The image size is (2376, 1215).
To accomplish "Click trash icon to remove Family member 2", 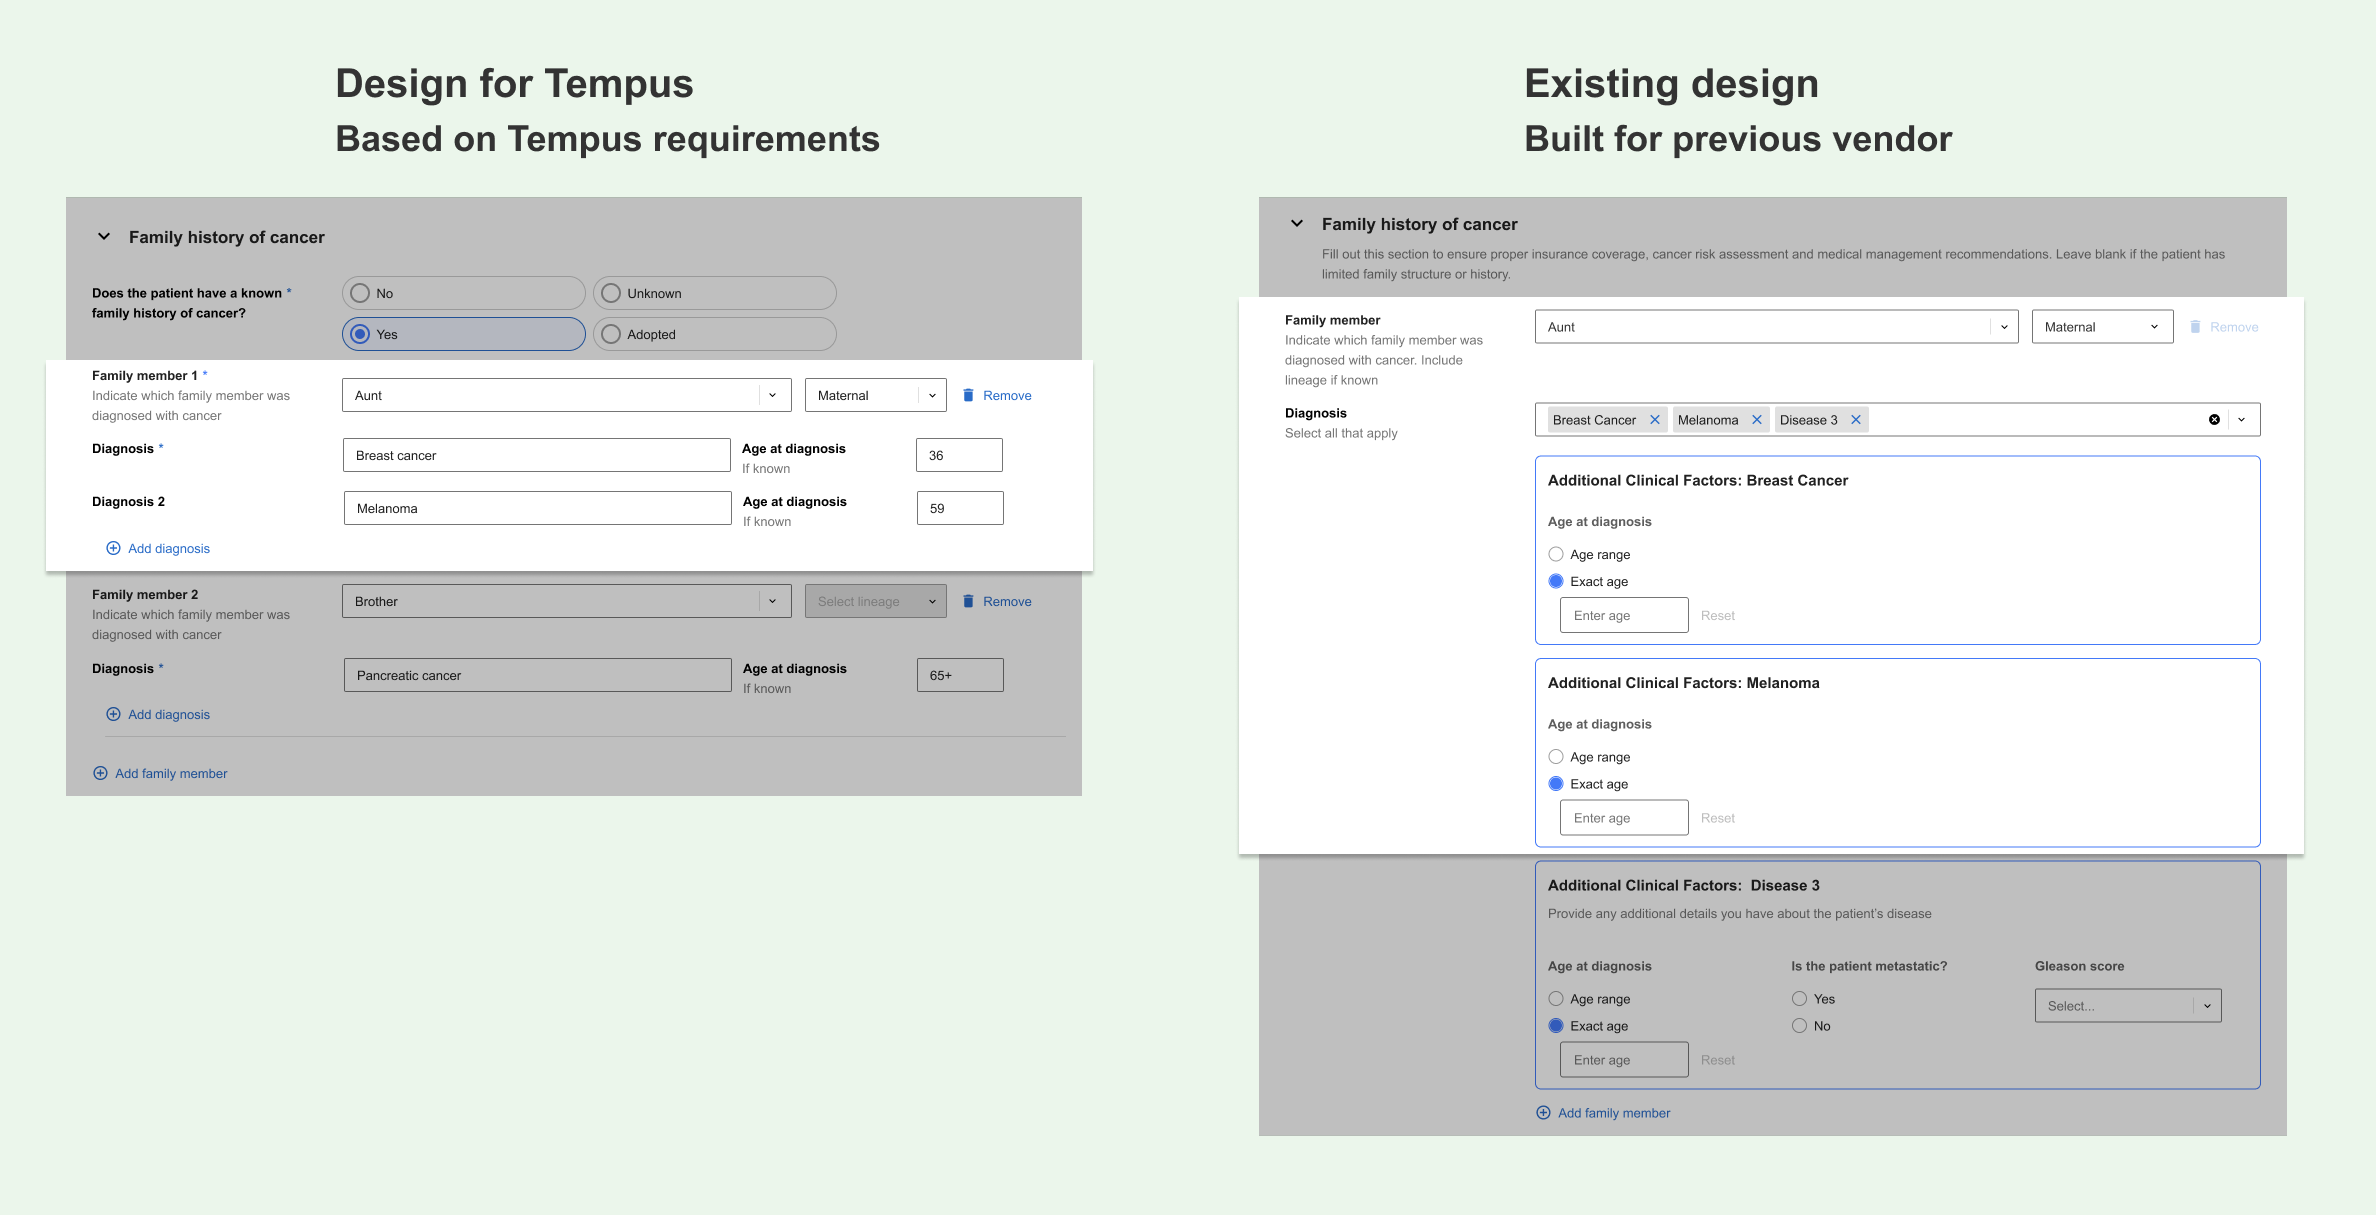I will tap(968, 601).
